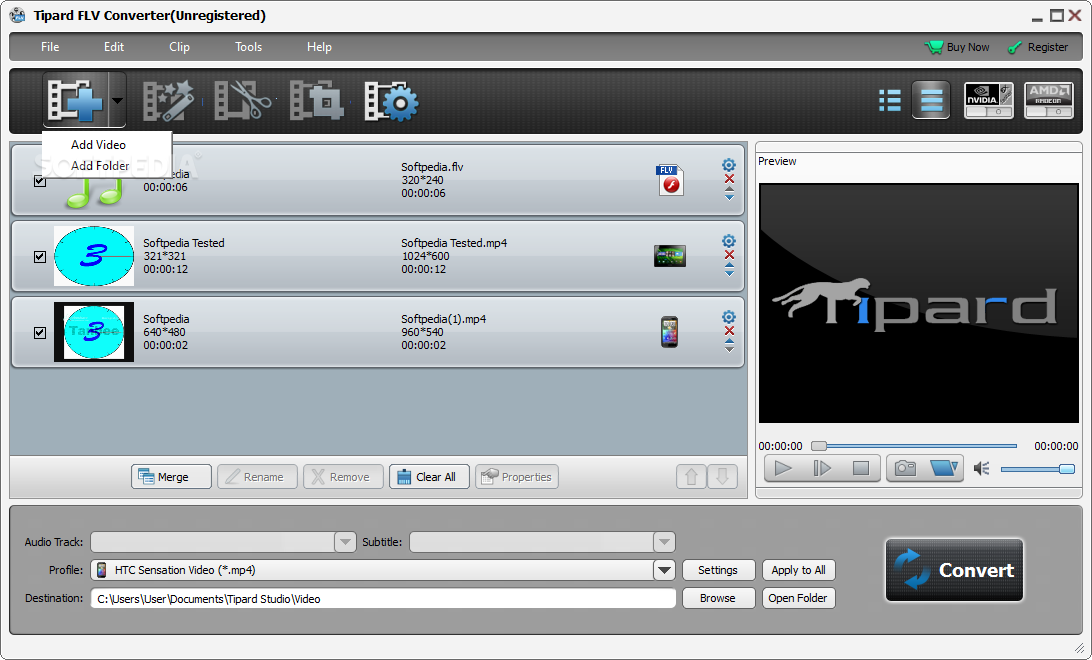Toggle AMD acceleration
This screenshot has height=660, width=1092.
[1049, 100]
